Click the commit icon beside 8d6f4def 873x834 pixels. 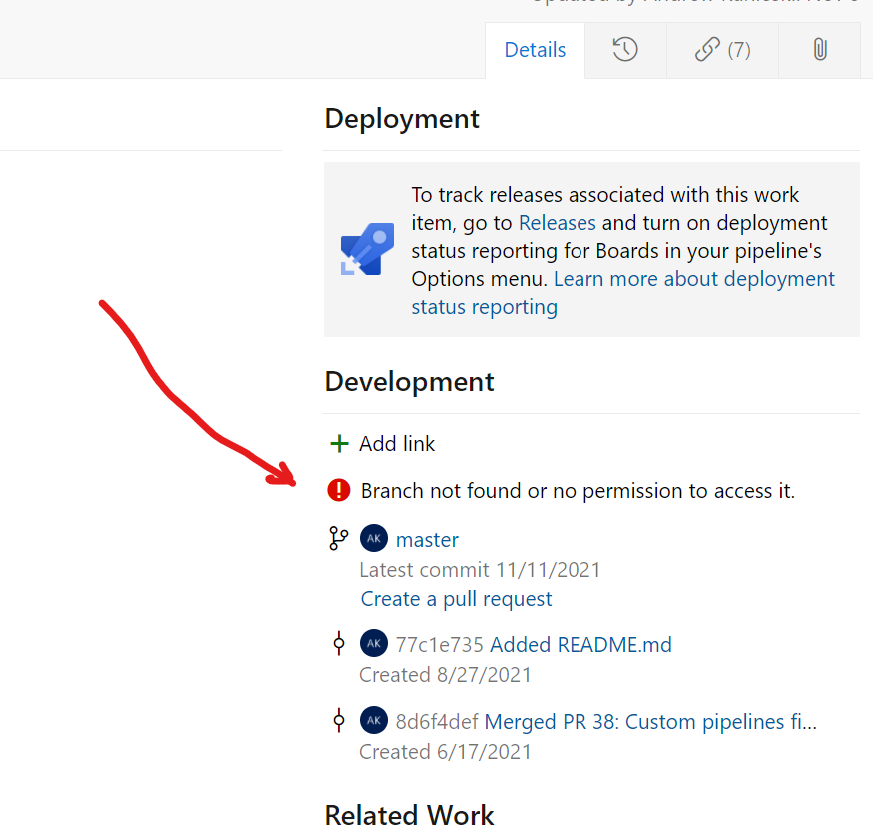click(339, 720)
